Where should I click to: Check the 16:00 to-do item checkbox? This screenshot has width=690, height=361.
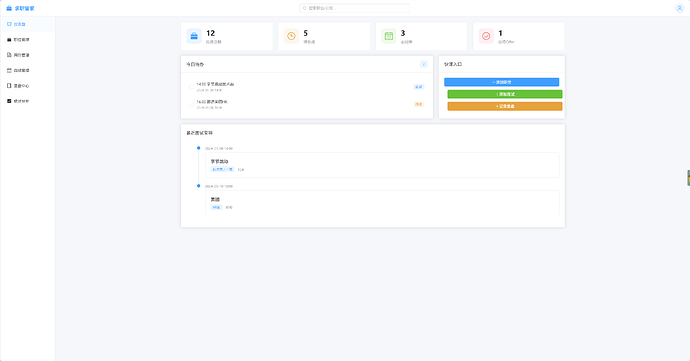click(x=191, y=104)
